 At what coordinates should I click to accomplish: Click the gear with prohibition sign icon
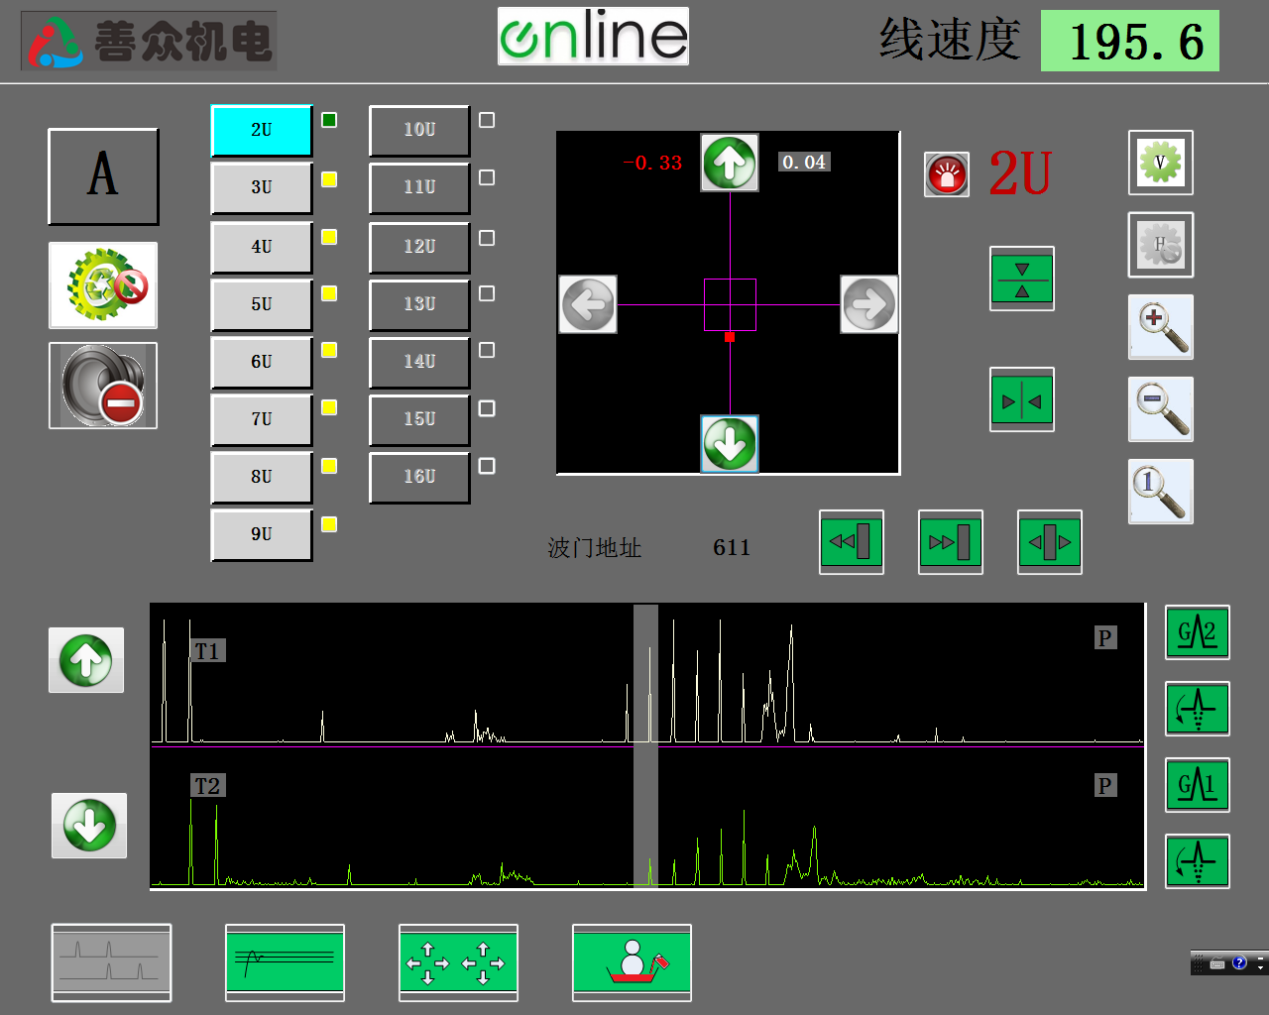(x=103, y=285)
